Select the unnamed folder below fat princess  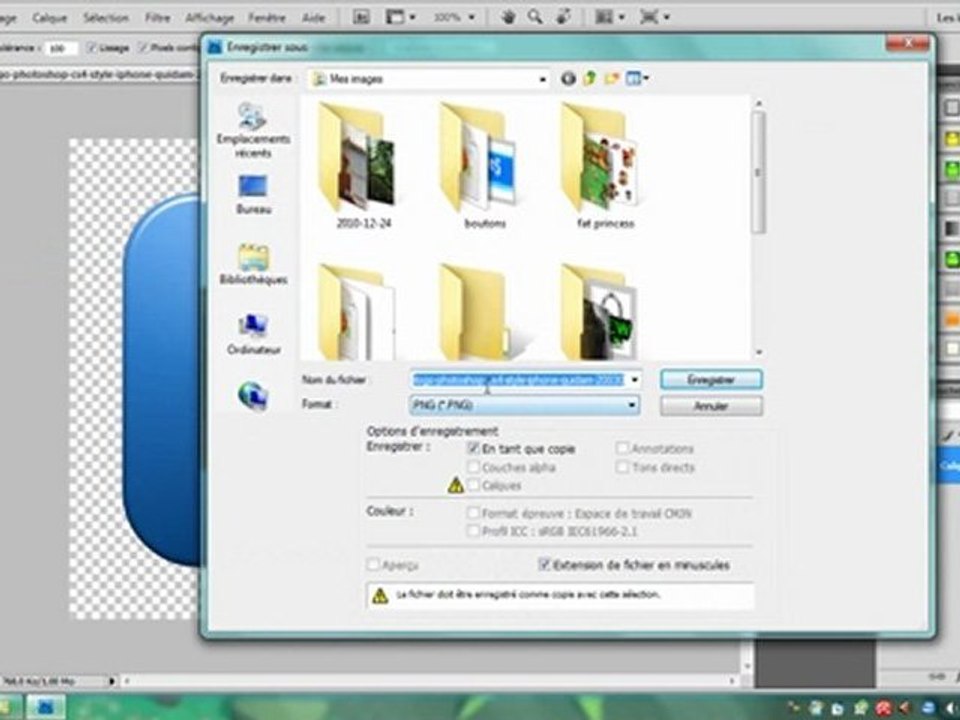pos(599,312)
